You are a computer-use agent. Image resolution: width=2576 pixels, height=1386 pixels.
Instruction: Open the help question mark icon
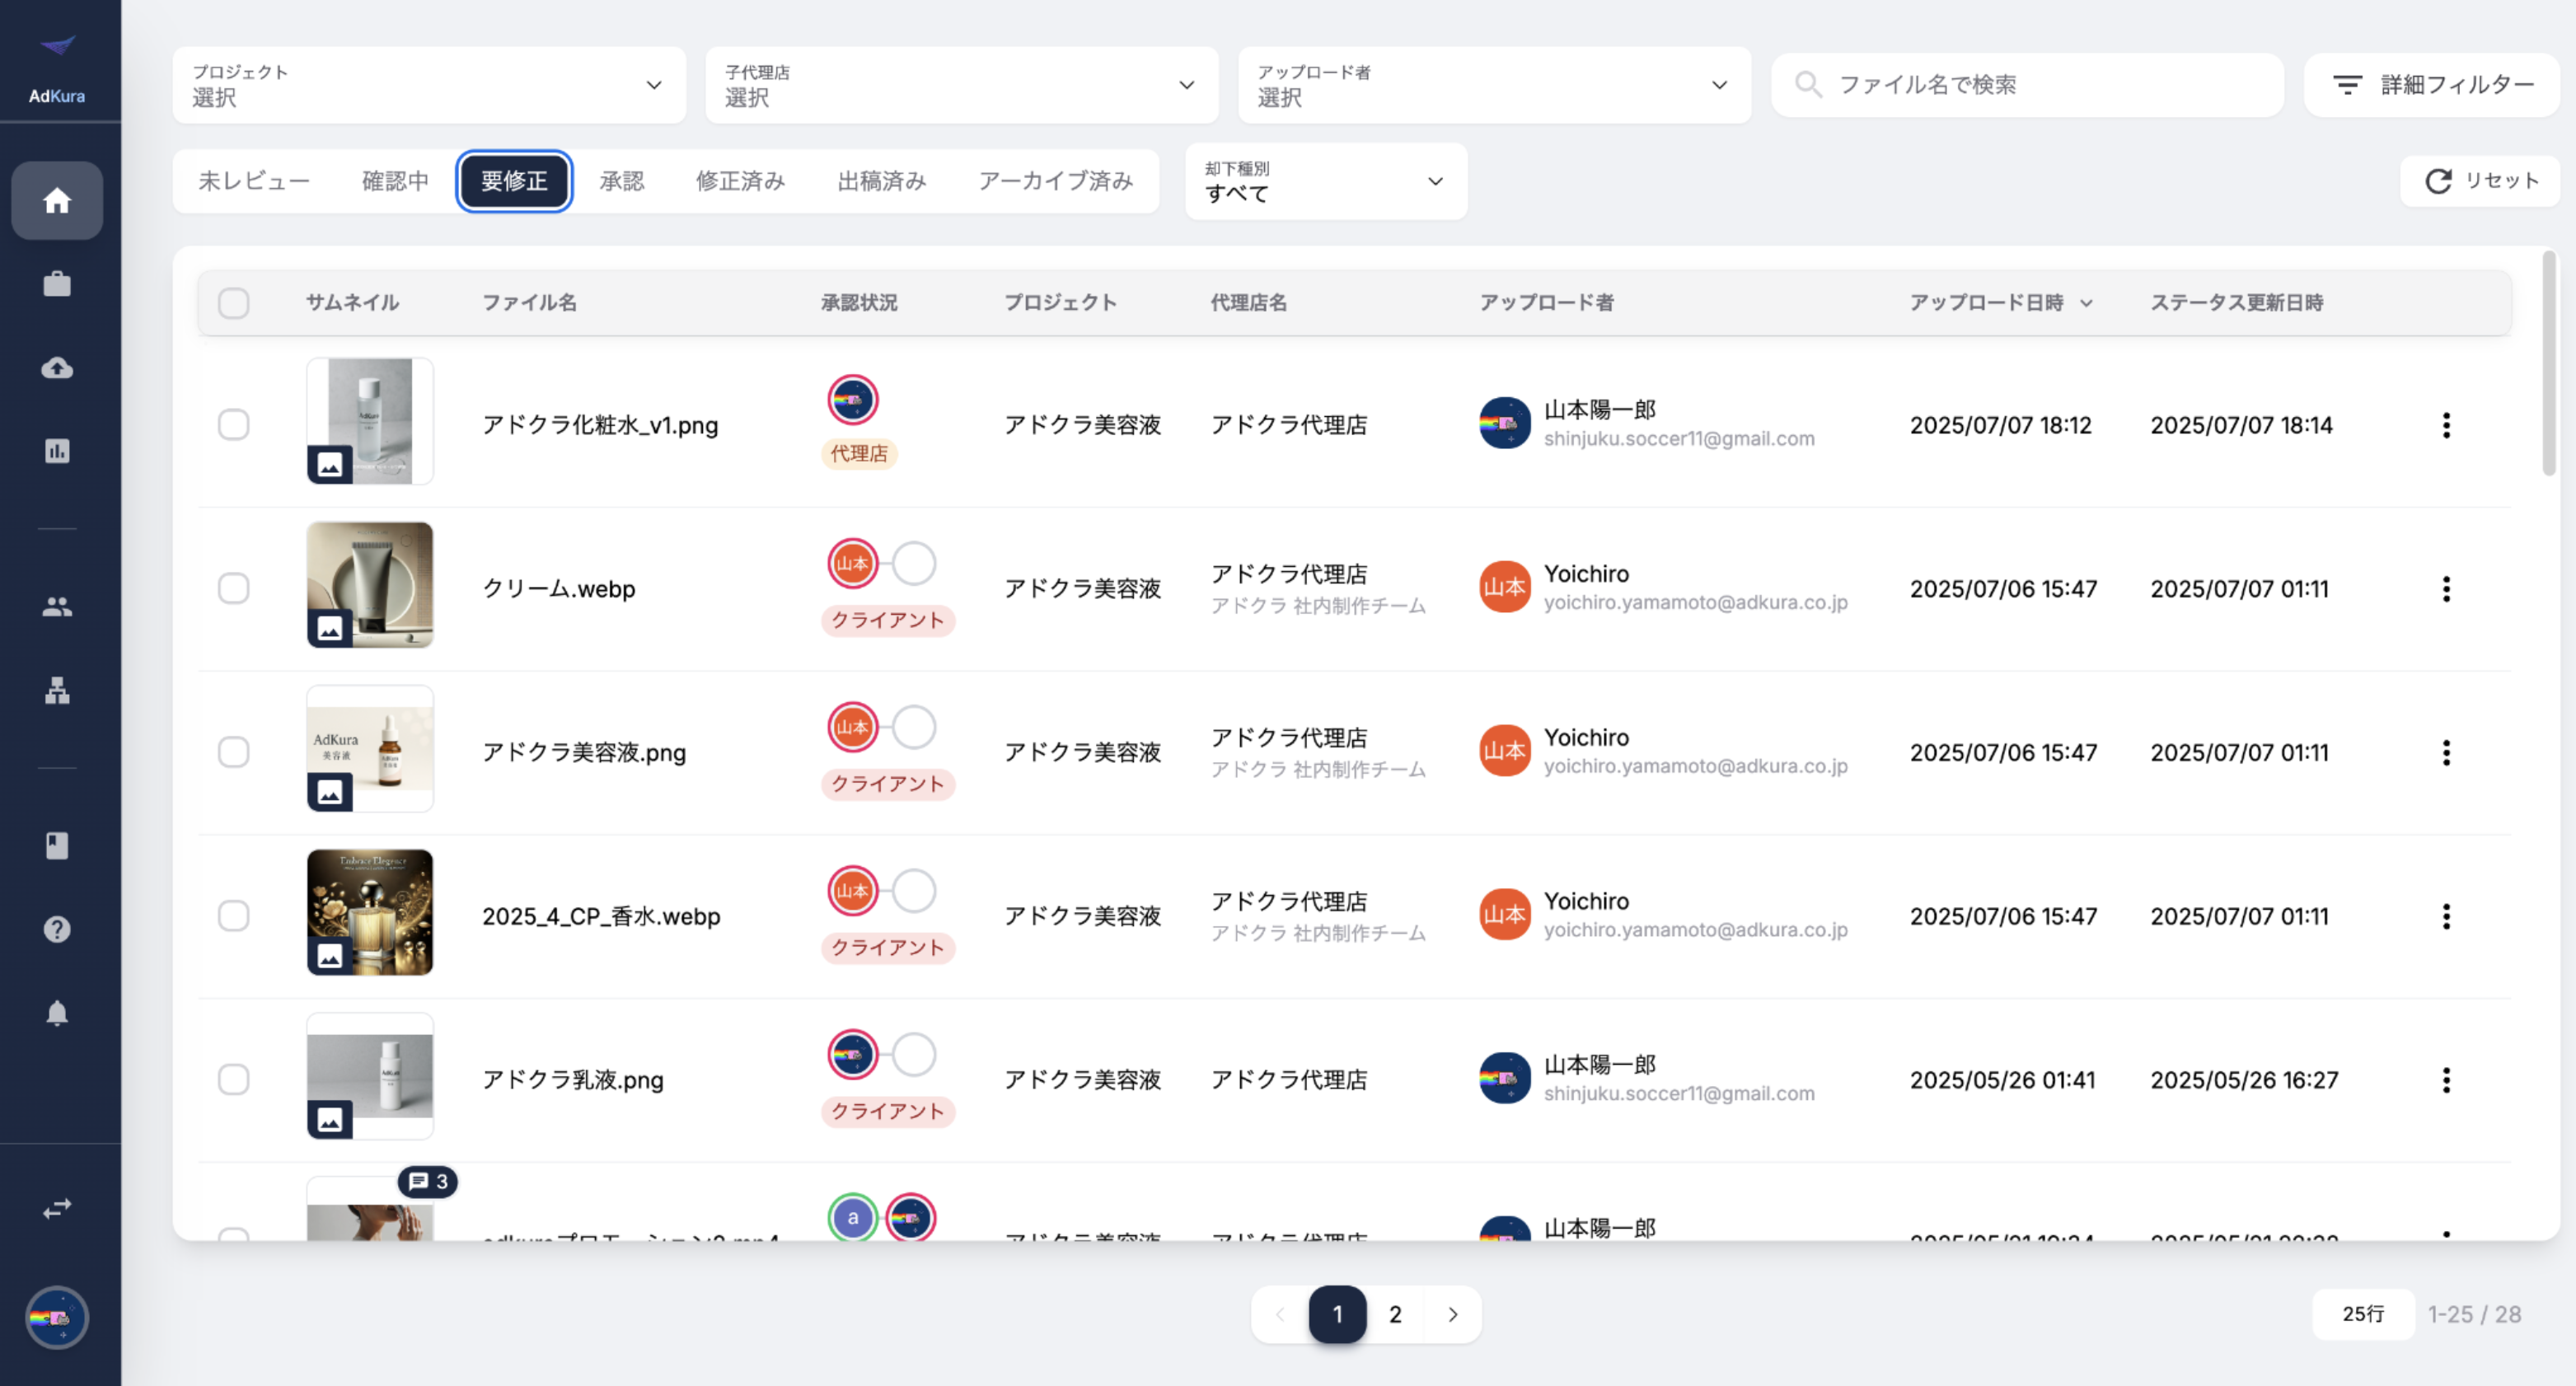coord(57,929)
